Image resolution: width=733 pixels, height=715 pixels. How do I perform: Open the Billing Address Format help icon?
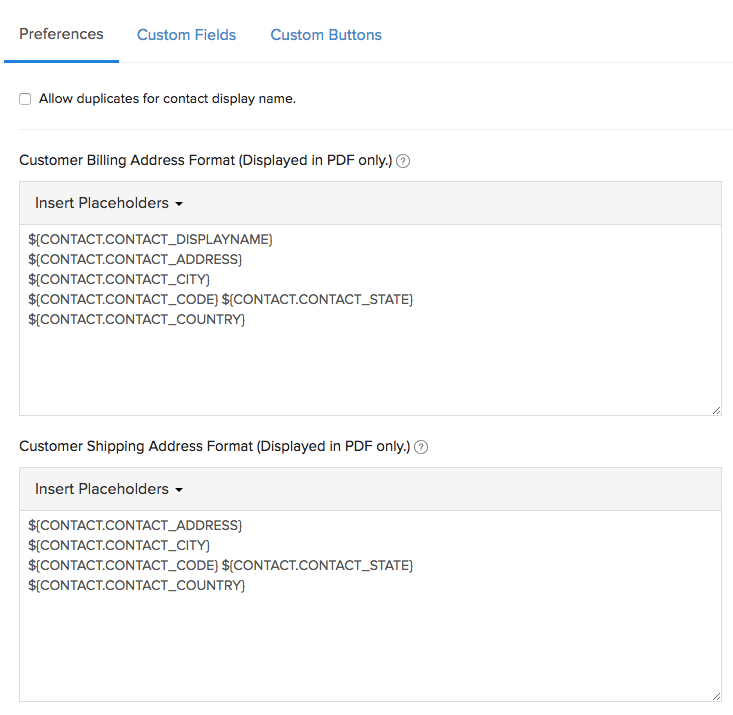[x=403, y=161]
